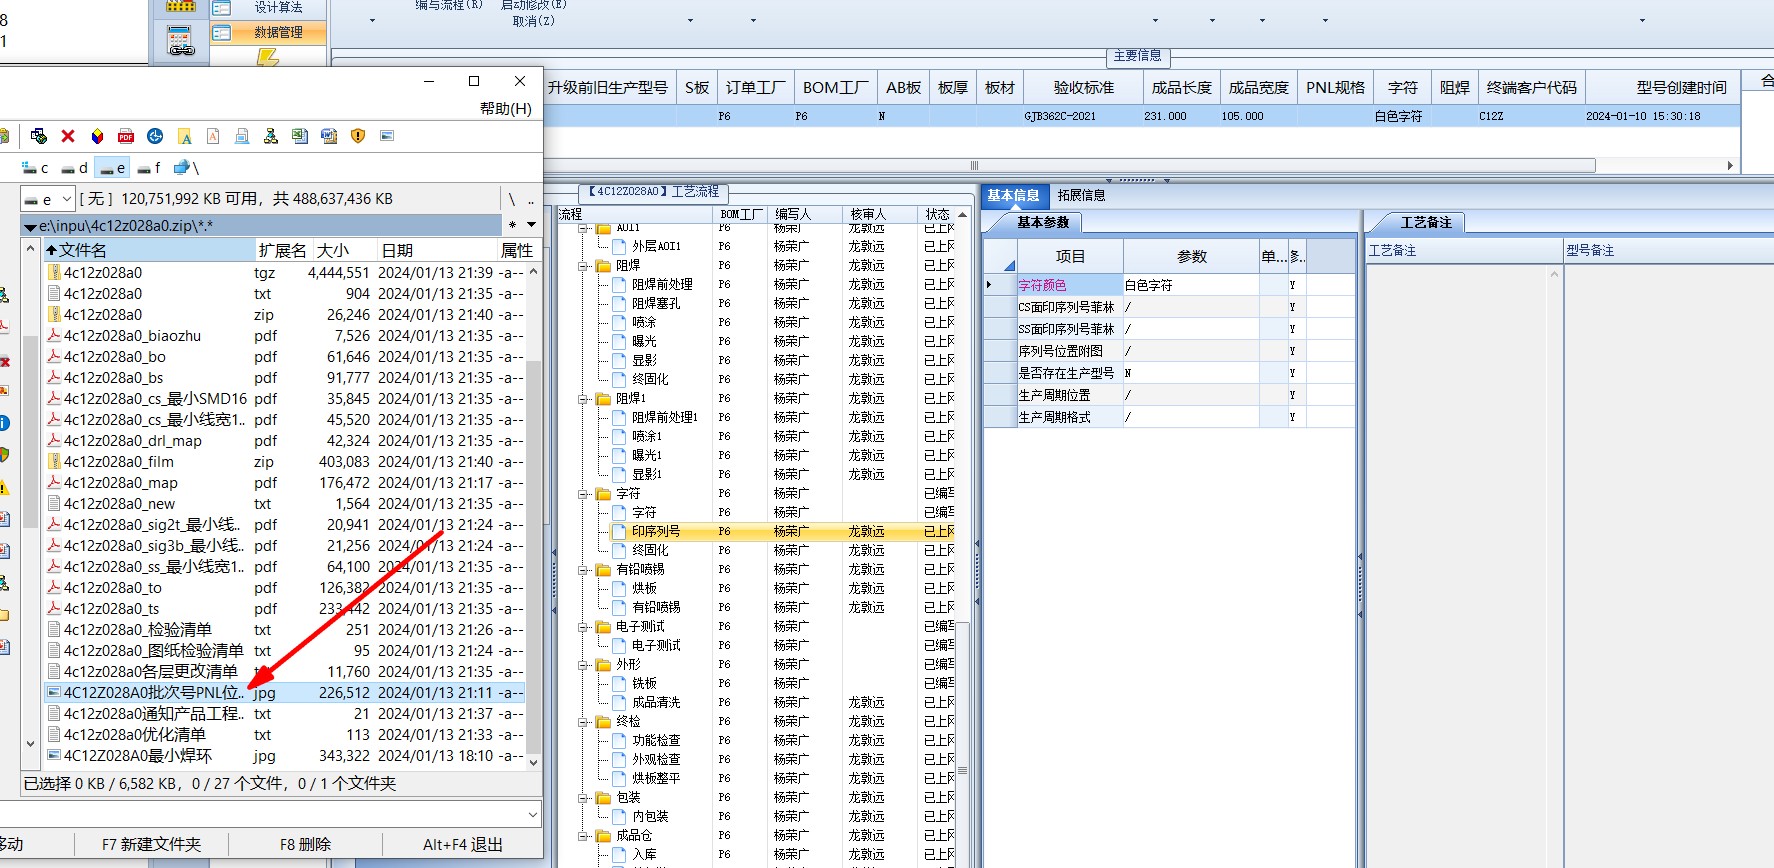
Task: Collapse the 包装 folder node
Action: [583, 798]
